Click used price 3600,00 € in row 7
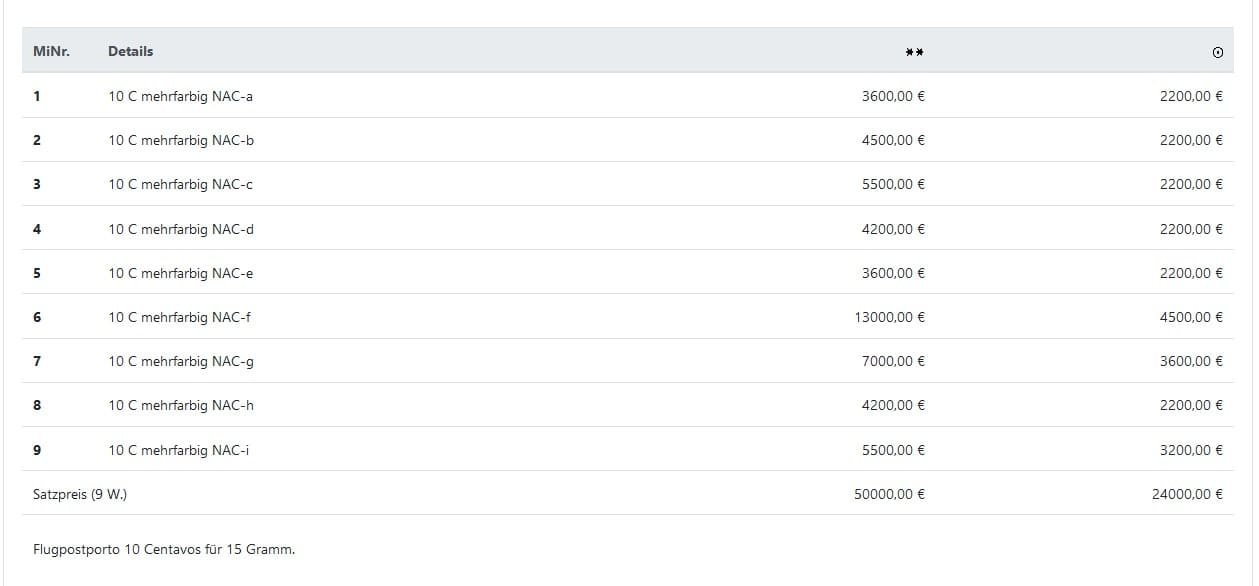The width and height of the screenshot is (1259, 586). click(1191, 361)
